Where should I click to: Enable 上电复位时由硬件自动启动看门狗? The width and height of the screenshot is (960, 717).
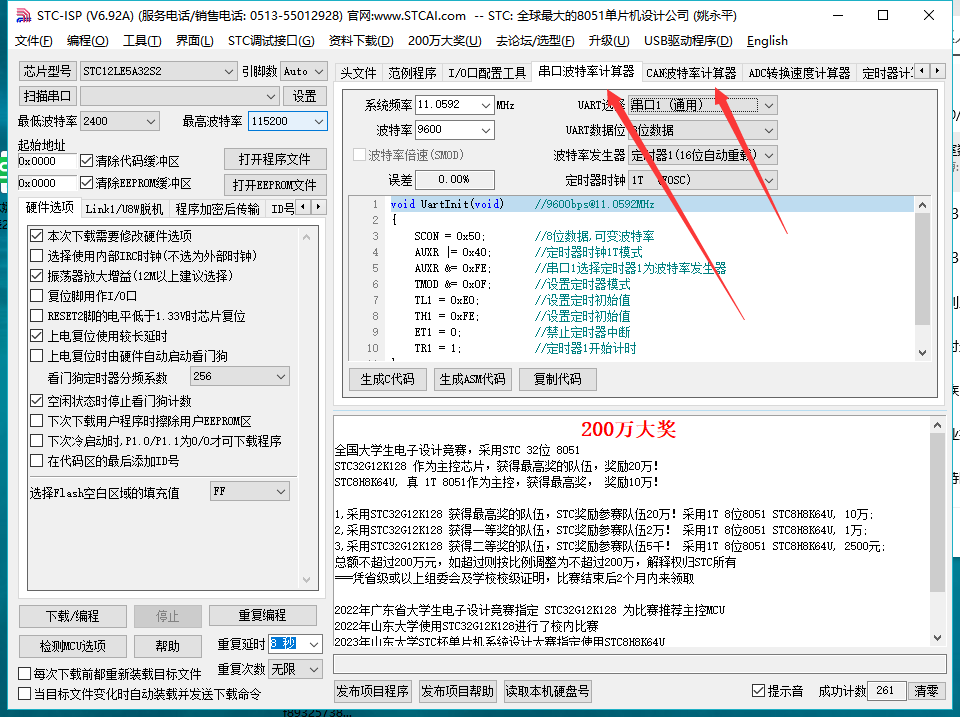click(x=37, y=356)
